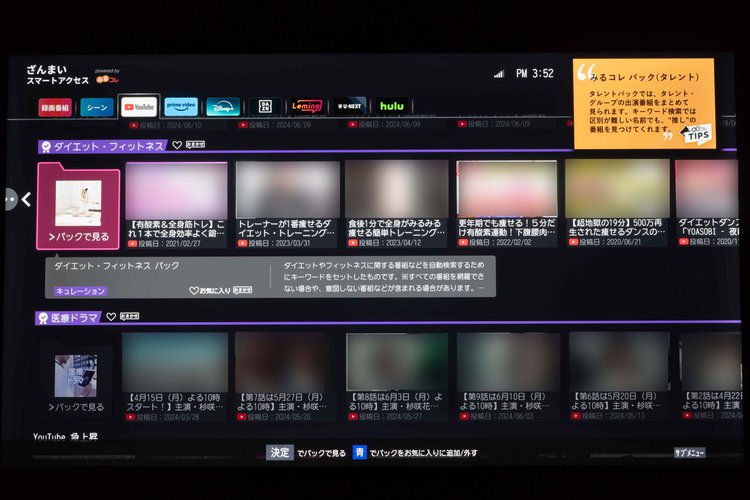Click the PM 3:52 clock
This screenshot has width=750, height=500.
coord(535,74)
